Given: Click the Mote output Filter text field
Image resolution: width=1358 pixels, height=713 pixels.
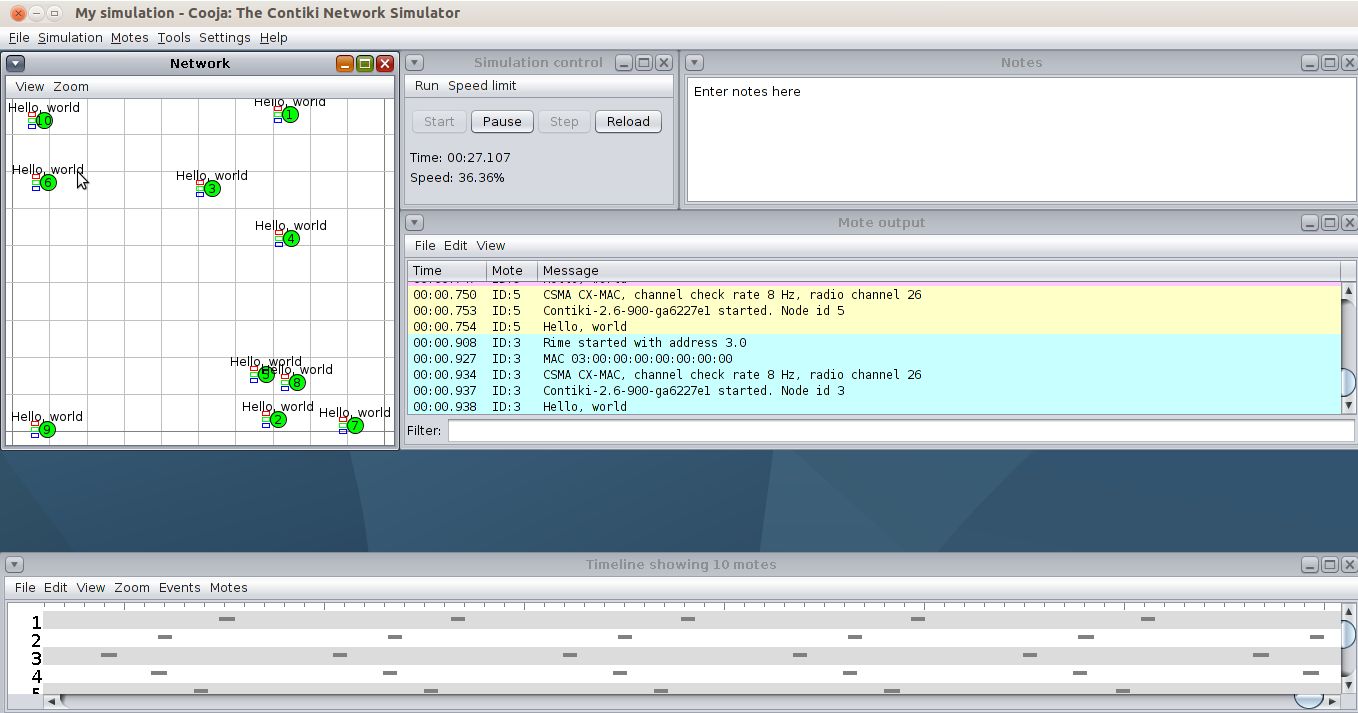Looking at the screenshot, I should [x=900, y=431].
